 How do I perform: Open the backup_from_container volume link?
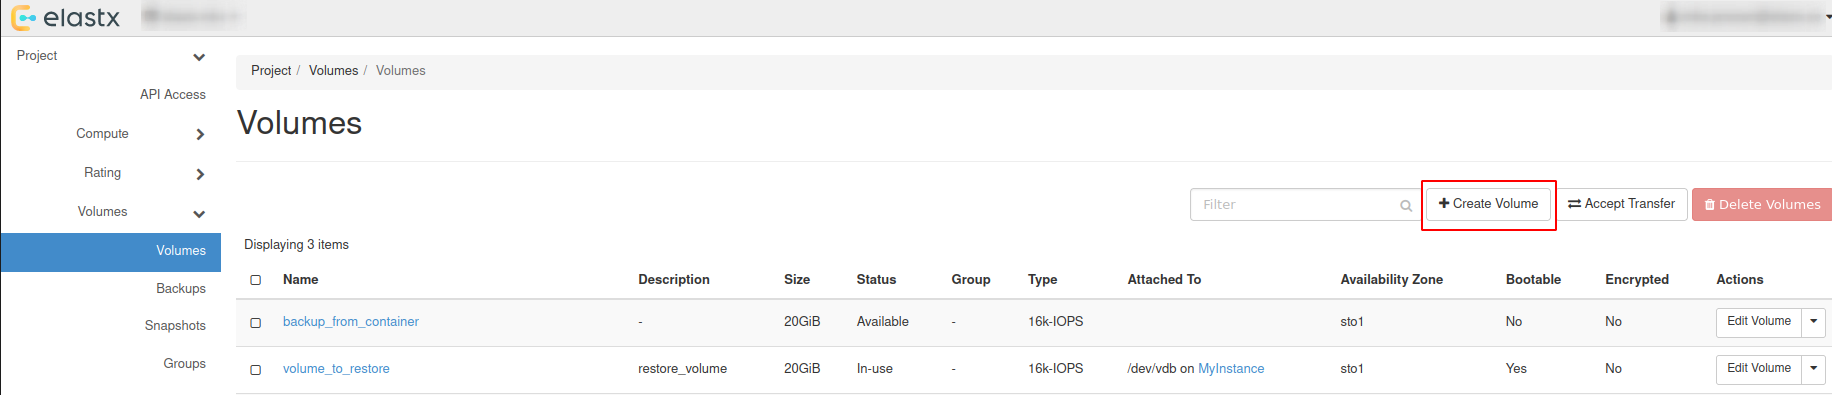pyautogui.click(x=351, y=322)
